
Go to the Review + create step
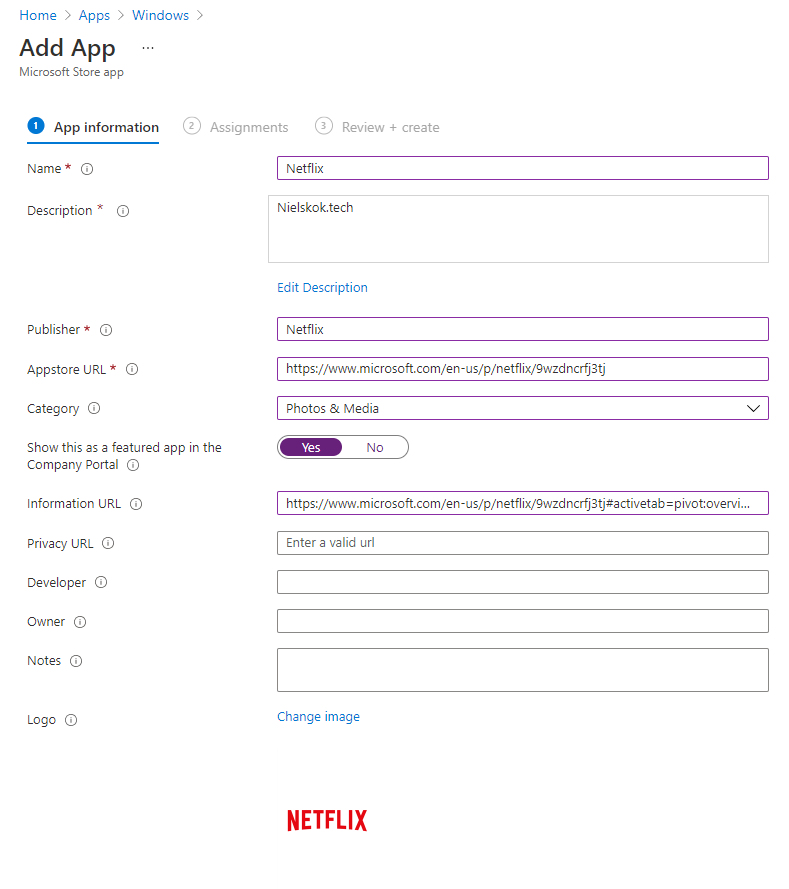point(377,127)
